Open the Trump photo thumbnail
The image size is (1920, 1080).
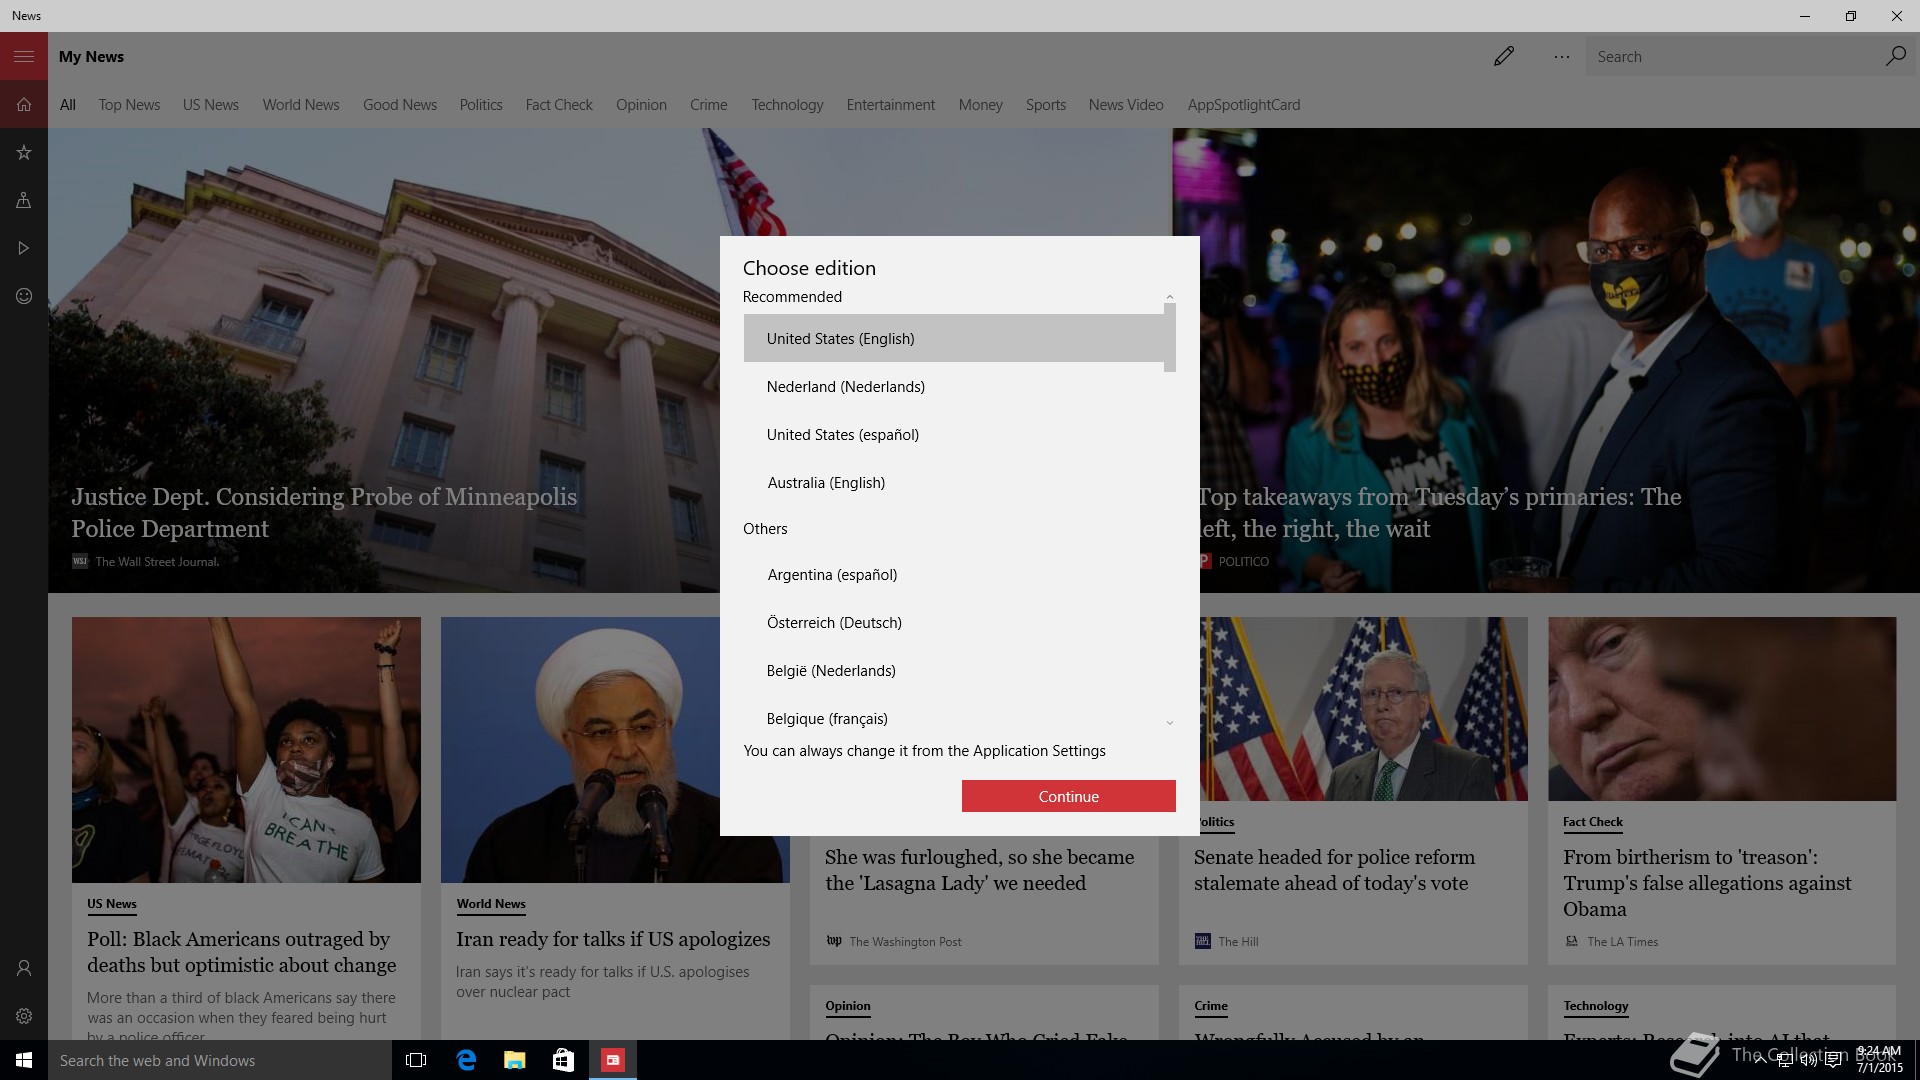[1722, 708]
